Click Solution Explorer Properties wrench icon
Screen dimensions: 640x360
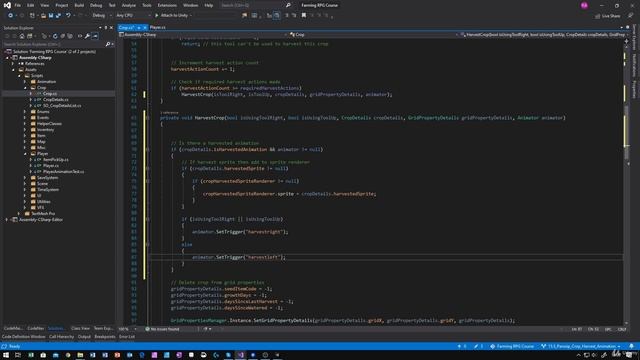87,36
